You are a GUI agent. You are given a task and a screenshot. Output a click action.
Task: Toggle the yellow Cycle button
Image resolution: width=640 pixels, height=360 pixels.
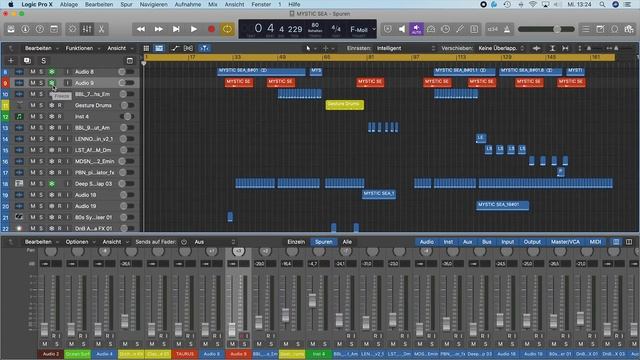pos(227,29)
